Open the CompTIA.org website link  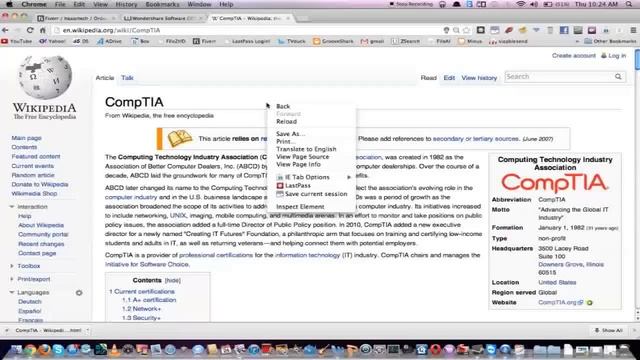pos(557,302)
